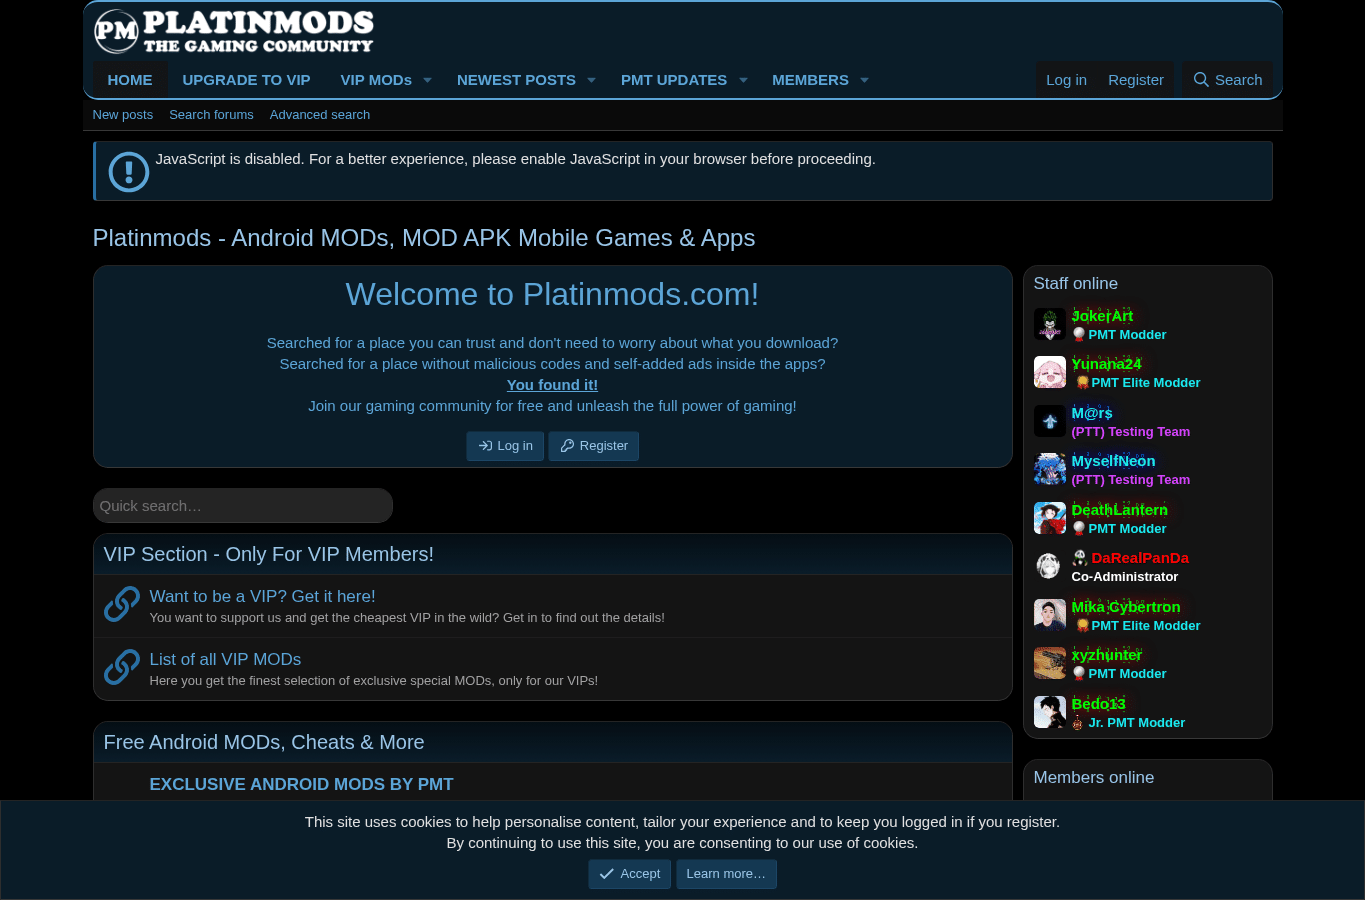Open the New posts link
This screenshot has width=1365, height=900.
(123, 115)
